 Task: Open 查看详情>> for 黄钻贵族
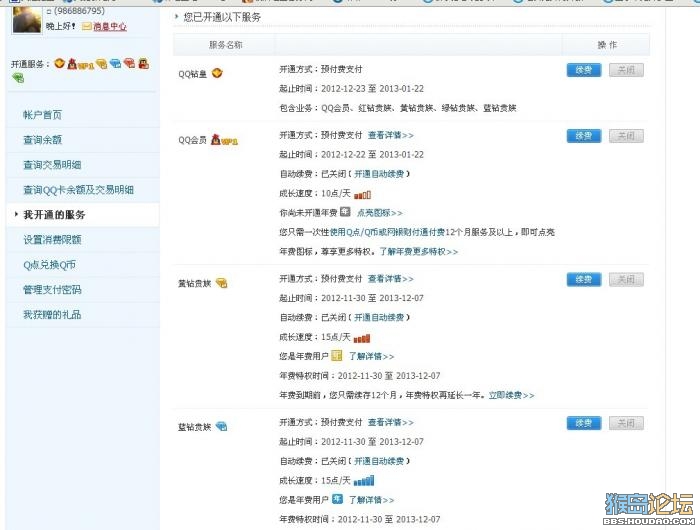391,279
